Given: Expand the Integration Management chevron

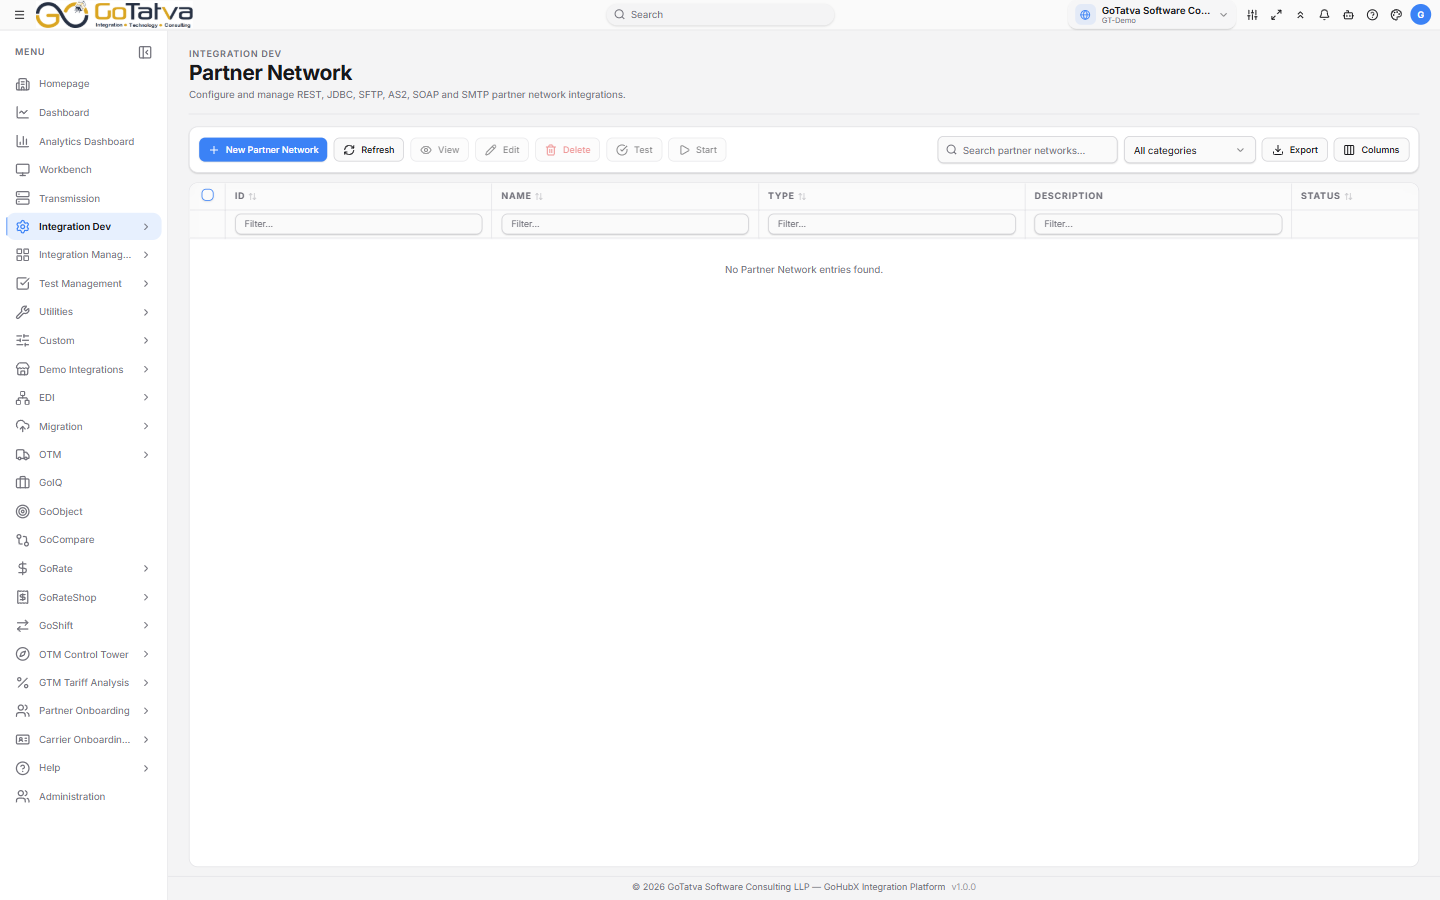Looking at the screenshot, I should (146, 255).
